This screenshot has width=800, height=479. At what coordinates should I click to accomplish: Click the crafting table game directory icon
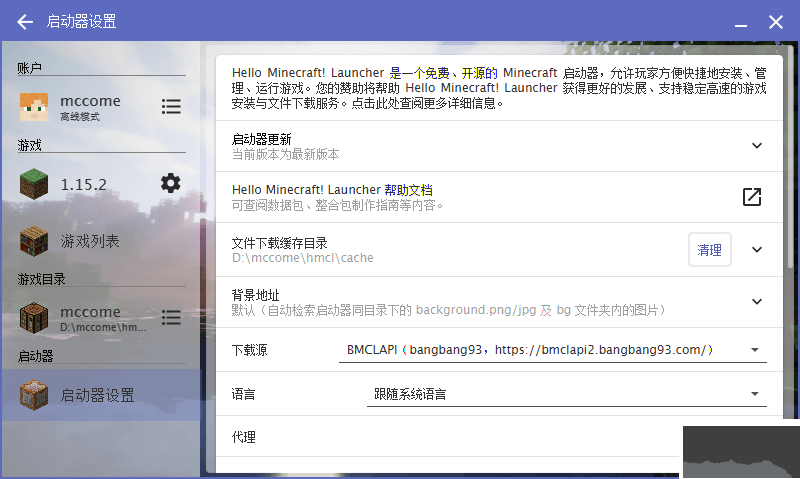click(34, 317)
